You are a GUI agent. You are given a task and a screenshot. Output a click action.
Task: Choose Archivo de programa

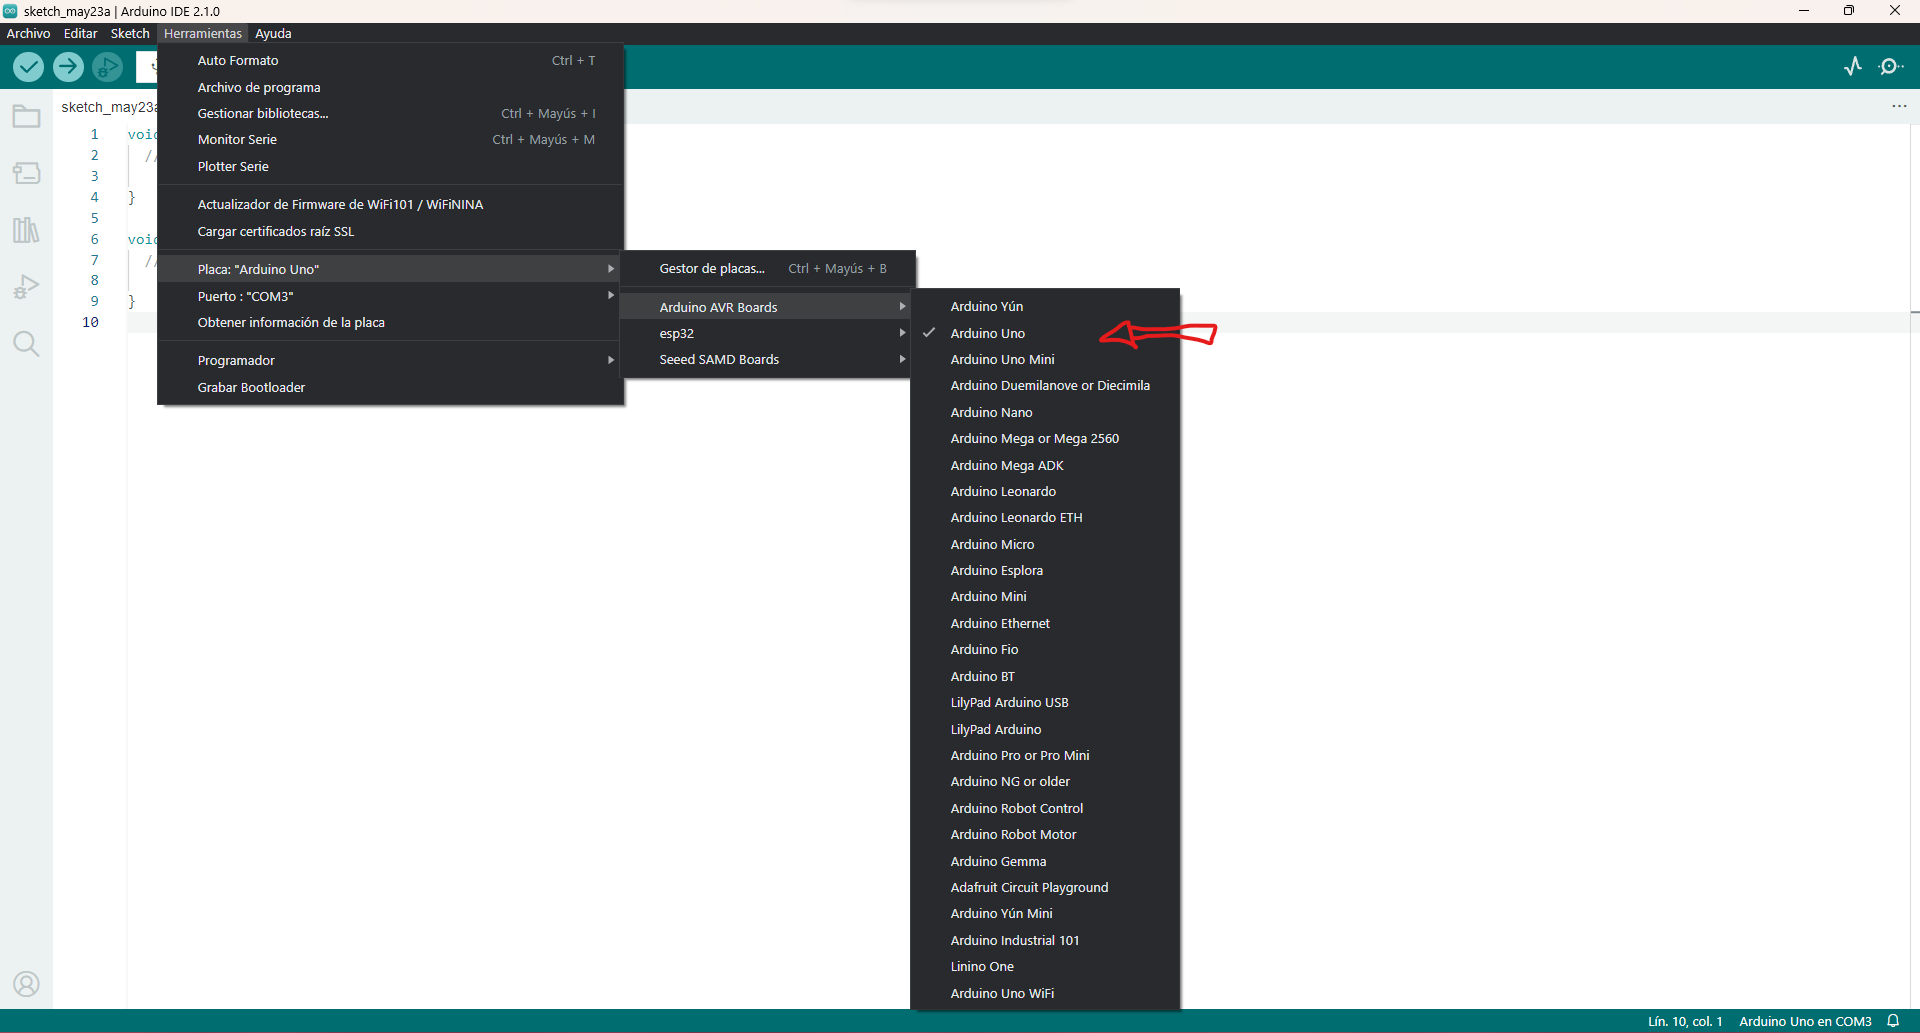coord(391,88)
